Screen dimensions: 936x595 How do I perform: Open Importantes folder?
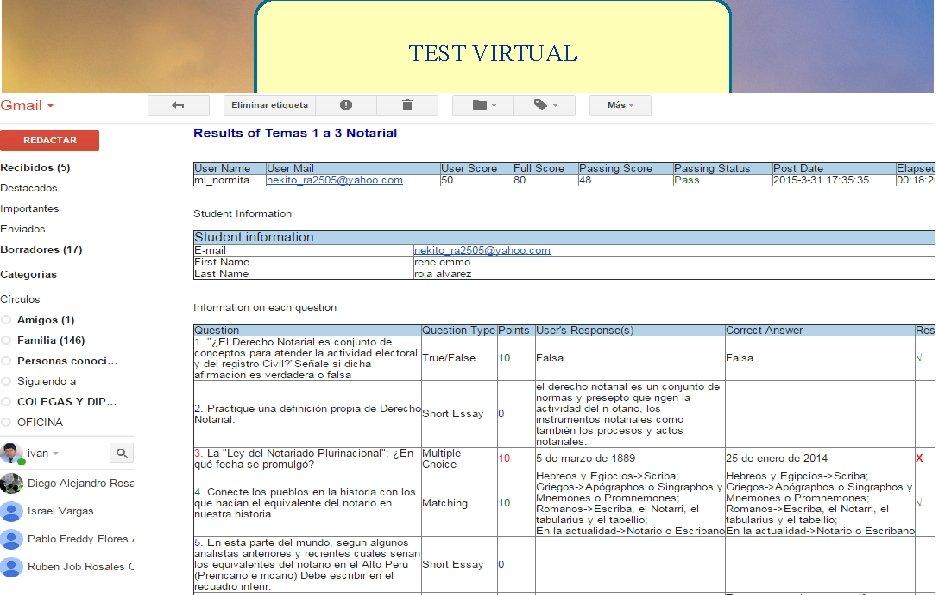pyautogui.click(x=30, y=209)
